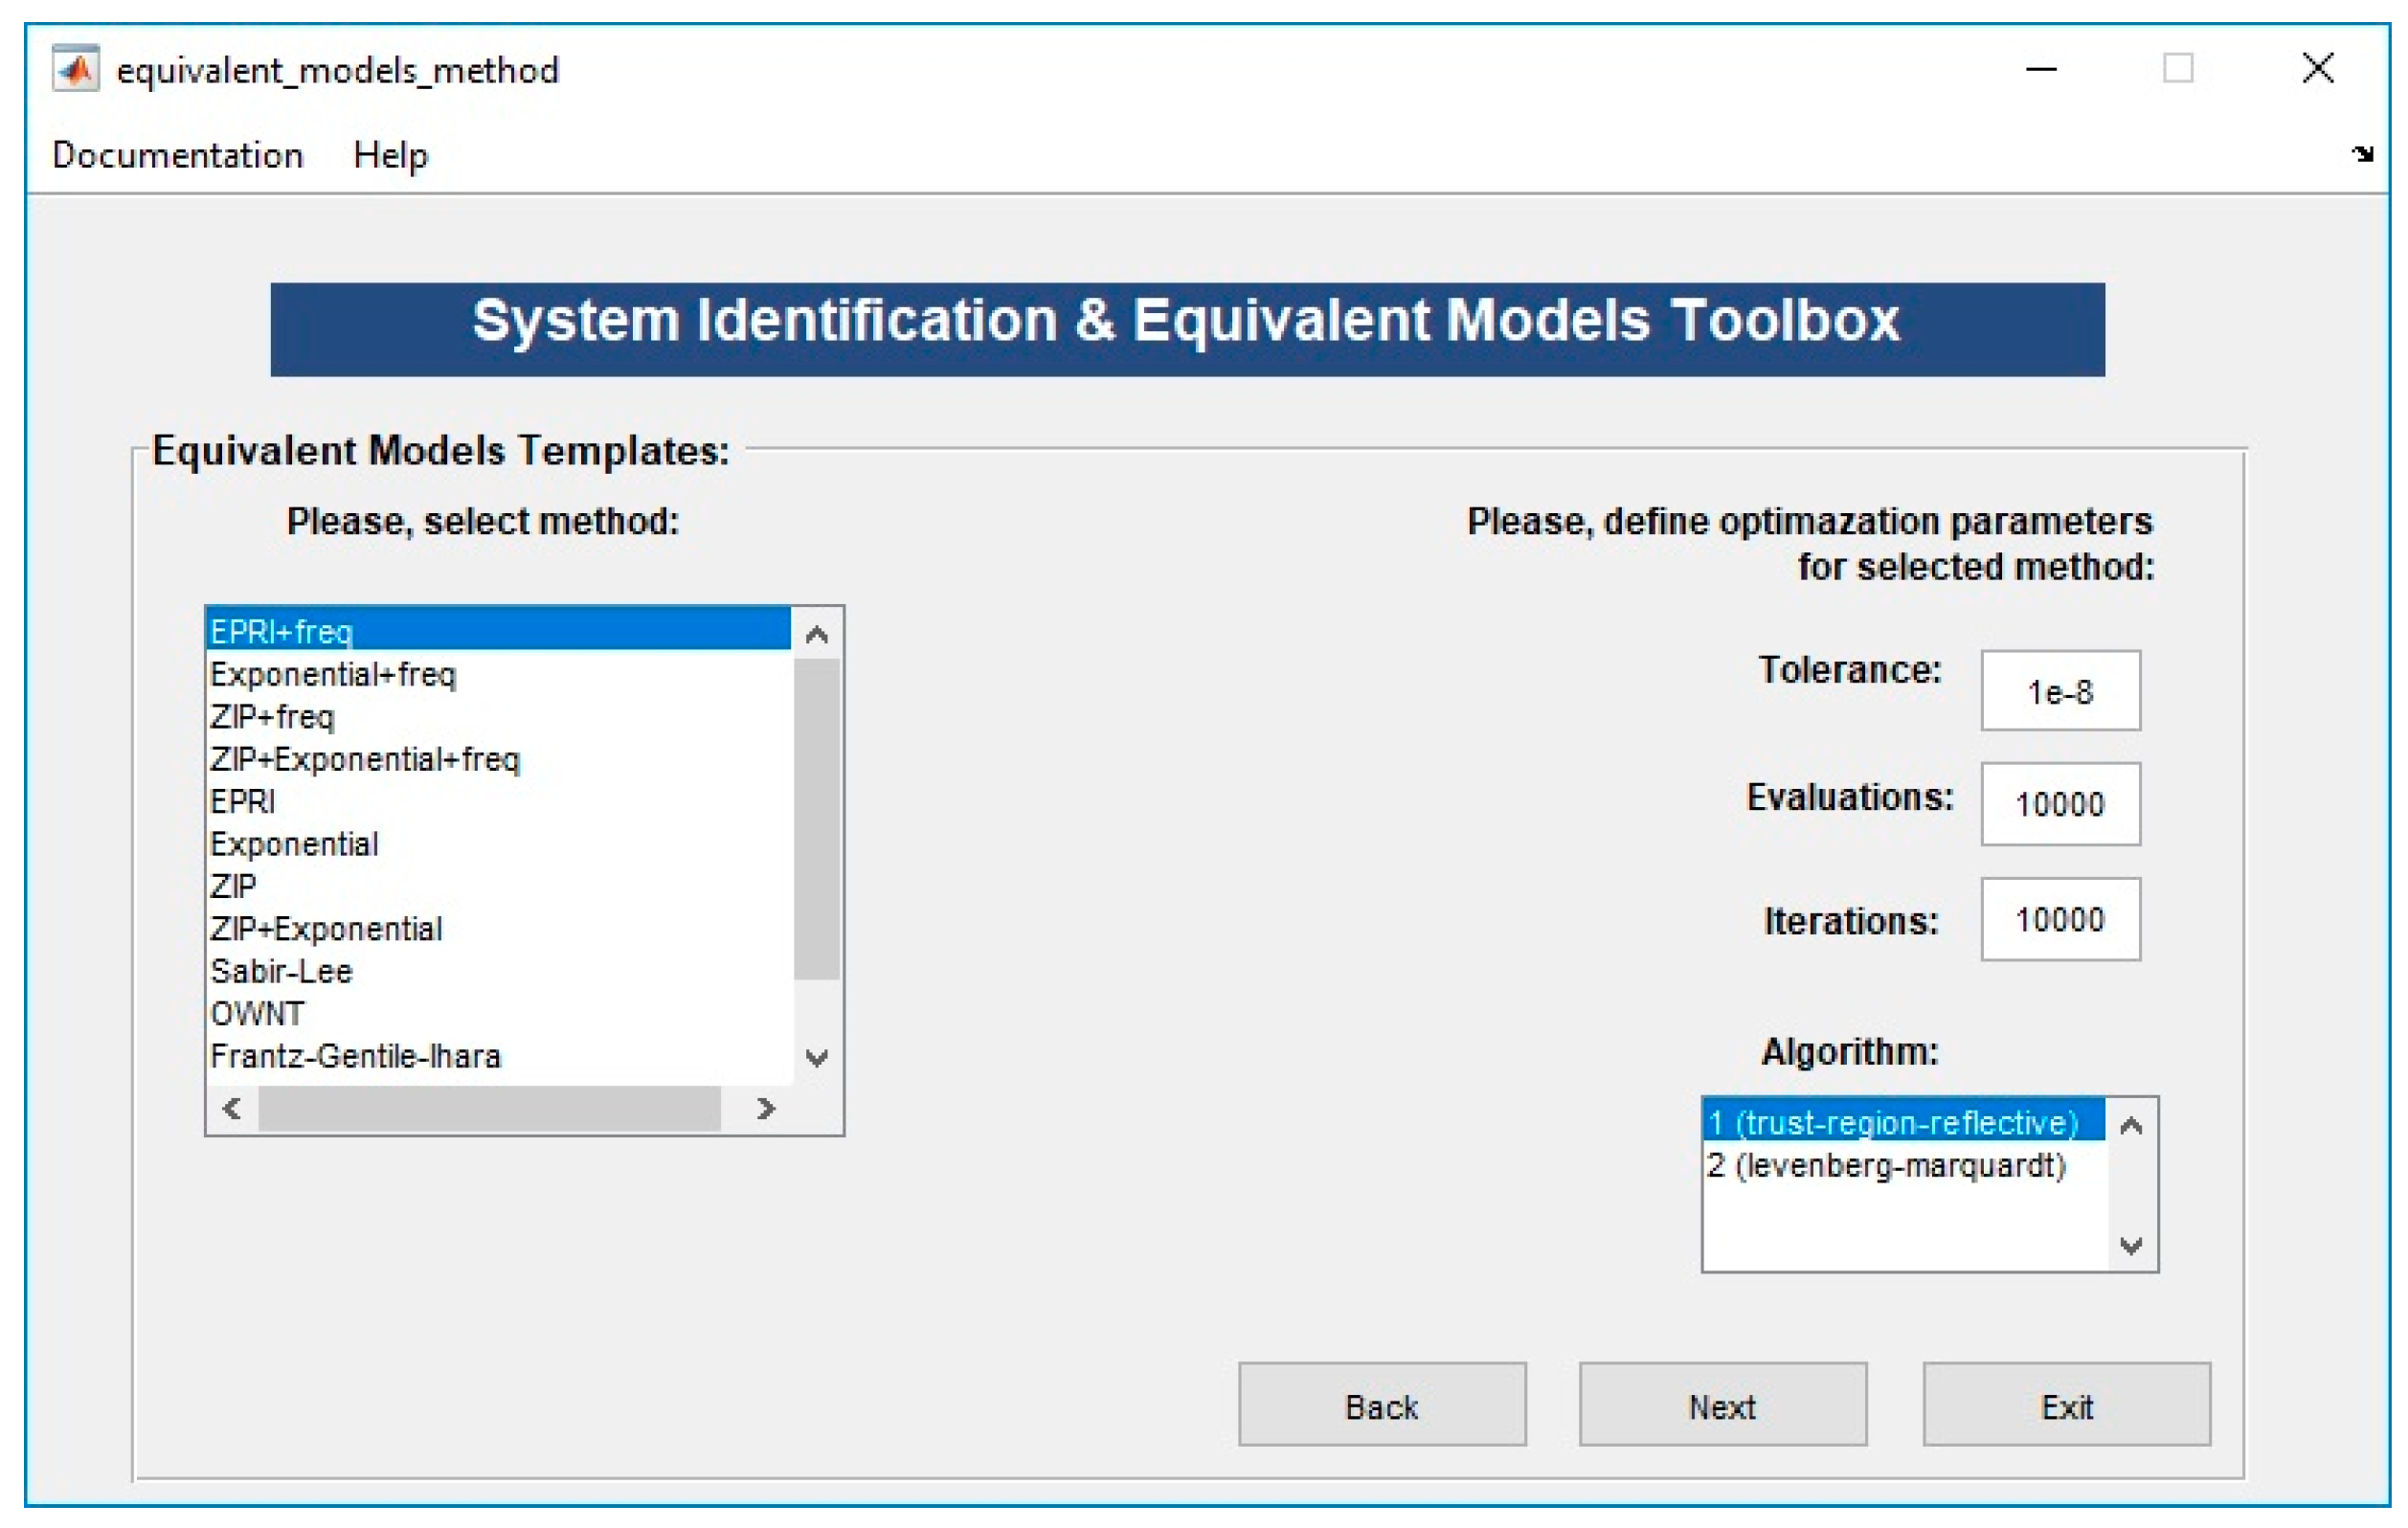
Task: Open the Documentation menu
Action: click(x=177, y=155)
